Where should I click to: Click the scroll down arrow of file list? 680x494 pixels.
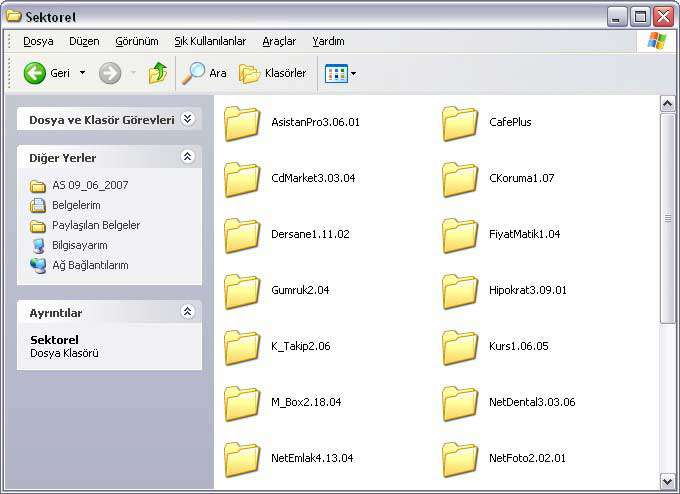[x=667, y=481]
